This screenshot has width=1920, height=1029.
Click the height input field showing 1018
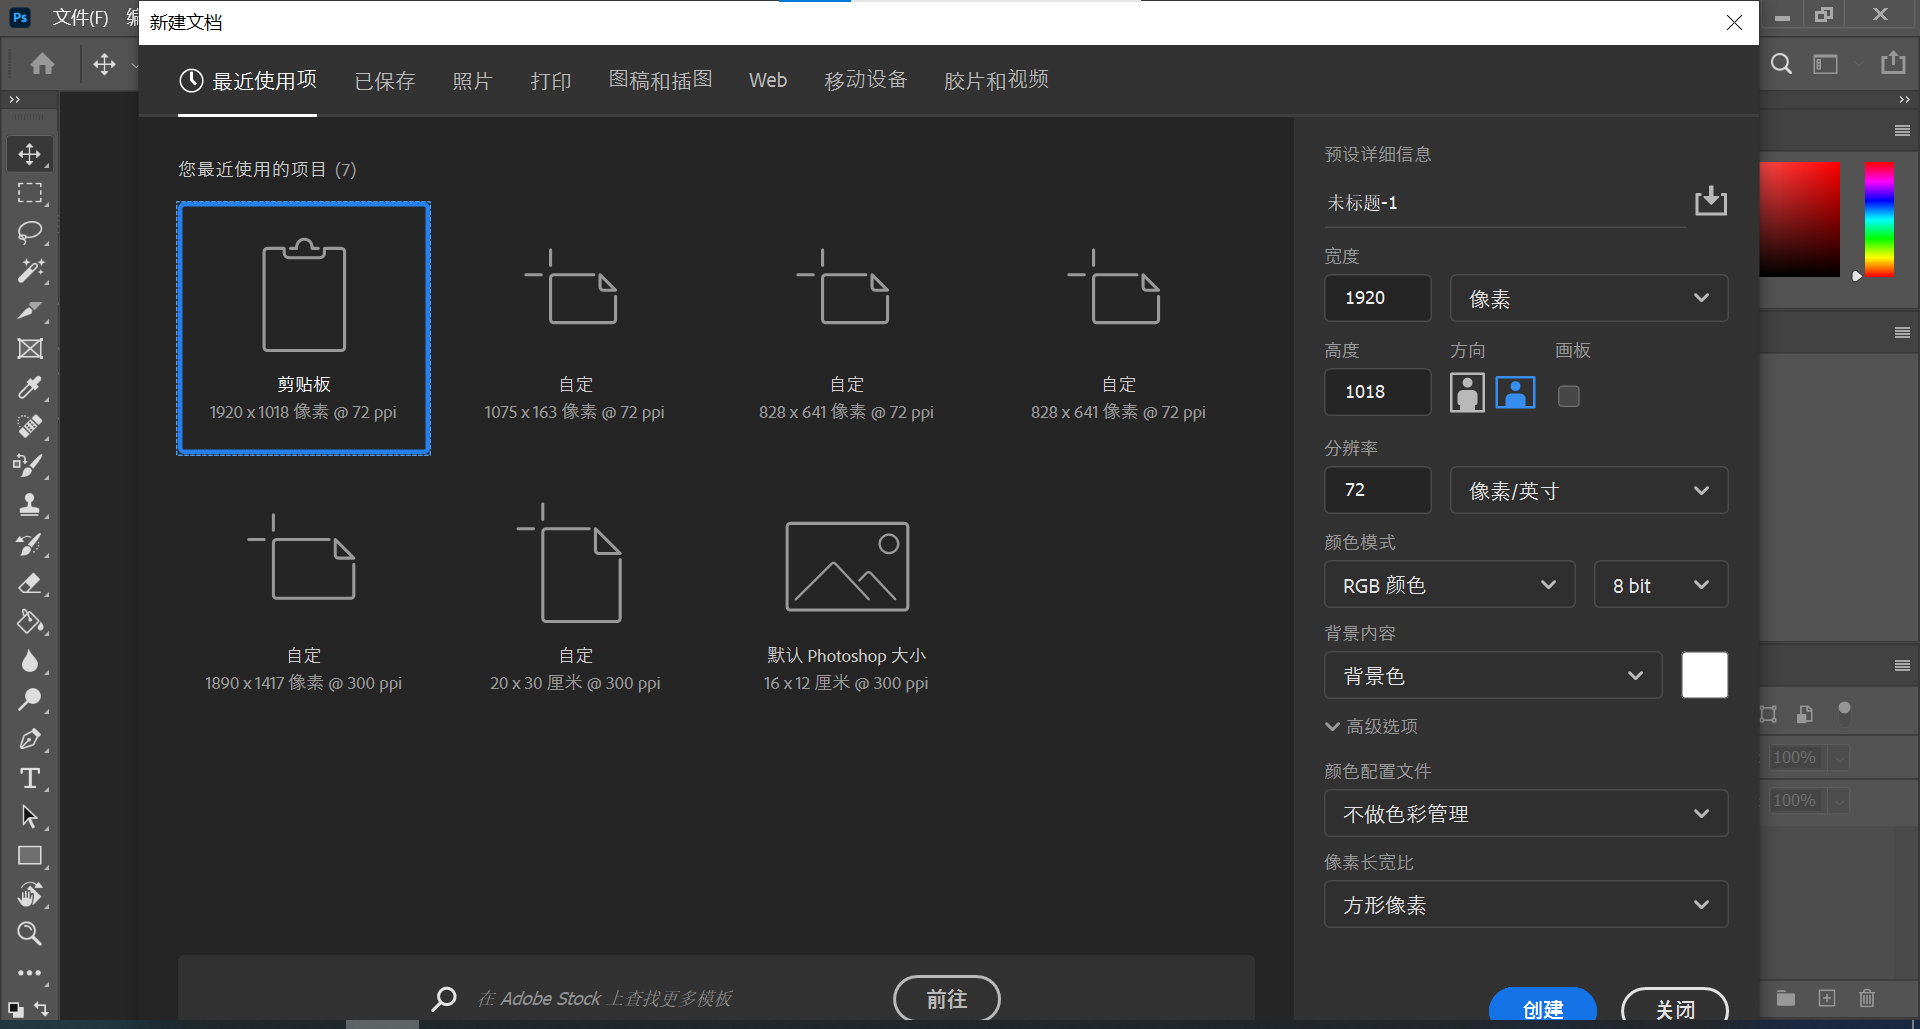1377,392
